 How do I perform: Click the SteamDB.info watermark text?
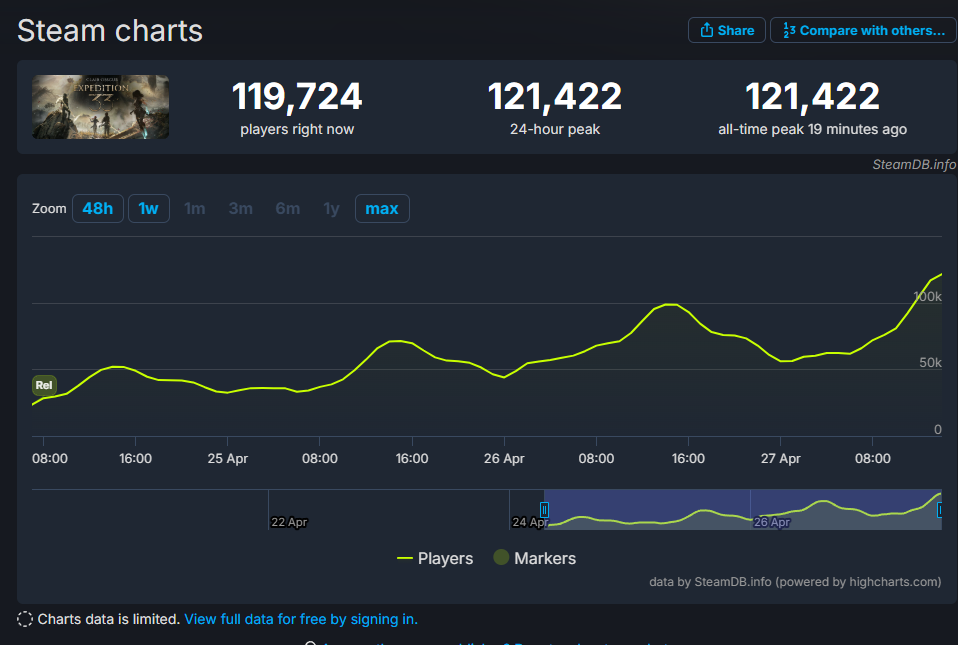click(914, 164)
